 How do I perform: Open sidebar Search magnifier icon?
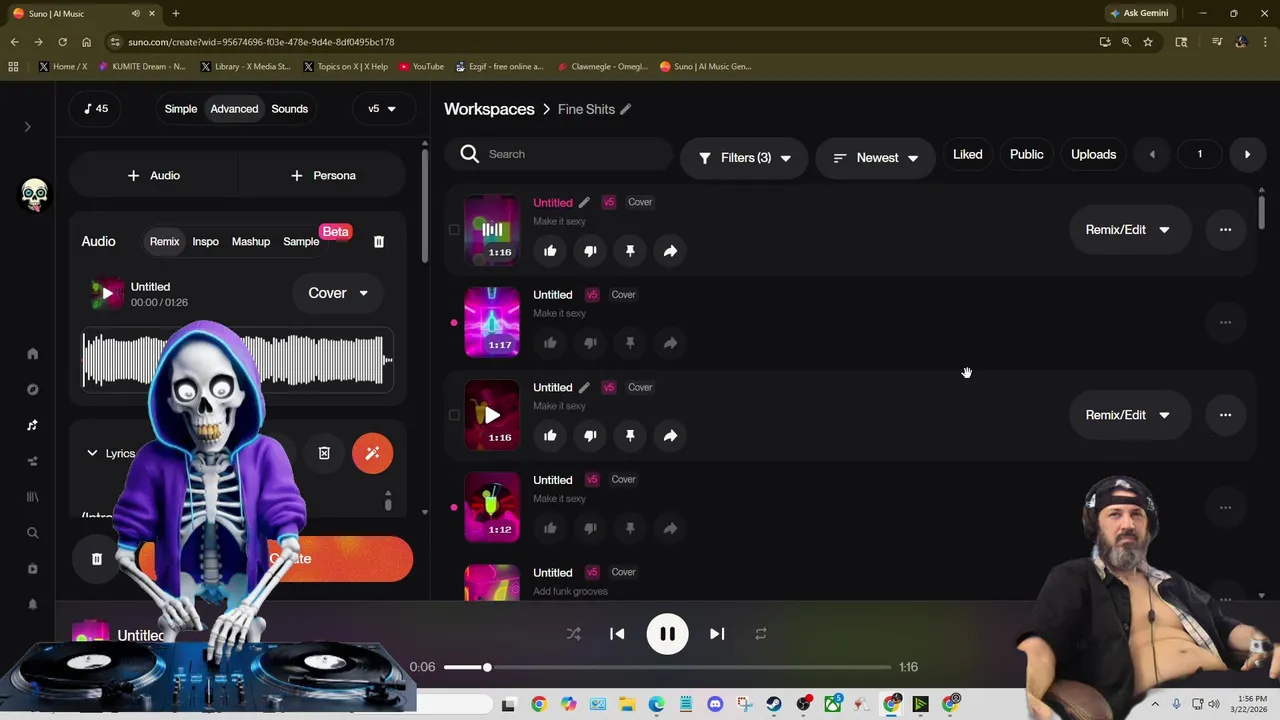point(32,533)
